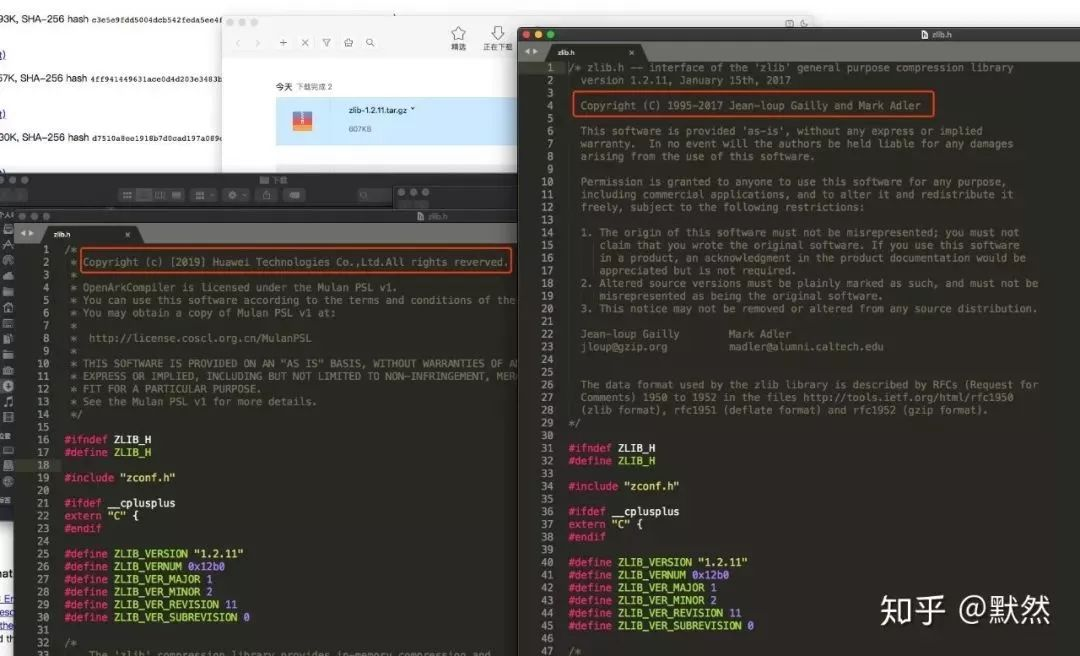Image resolution: width=1080 pixels, height=656 pixels.
Task: Click 607KB size under the zlib download
Action: (x=360, y=129)
